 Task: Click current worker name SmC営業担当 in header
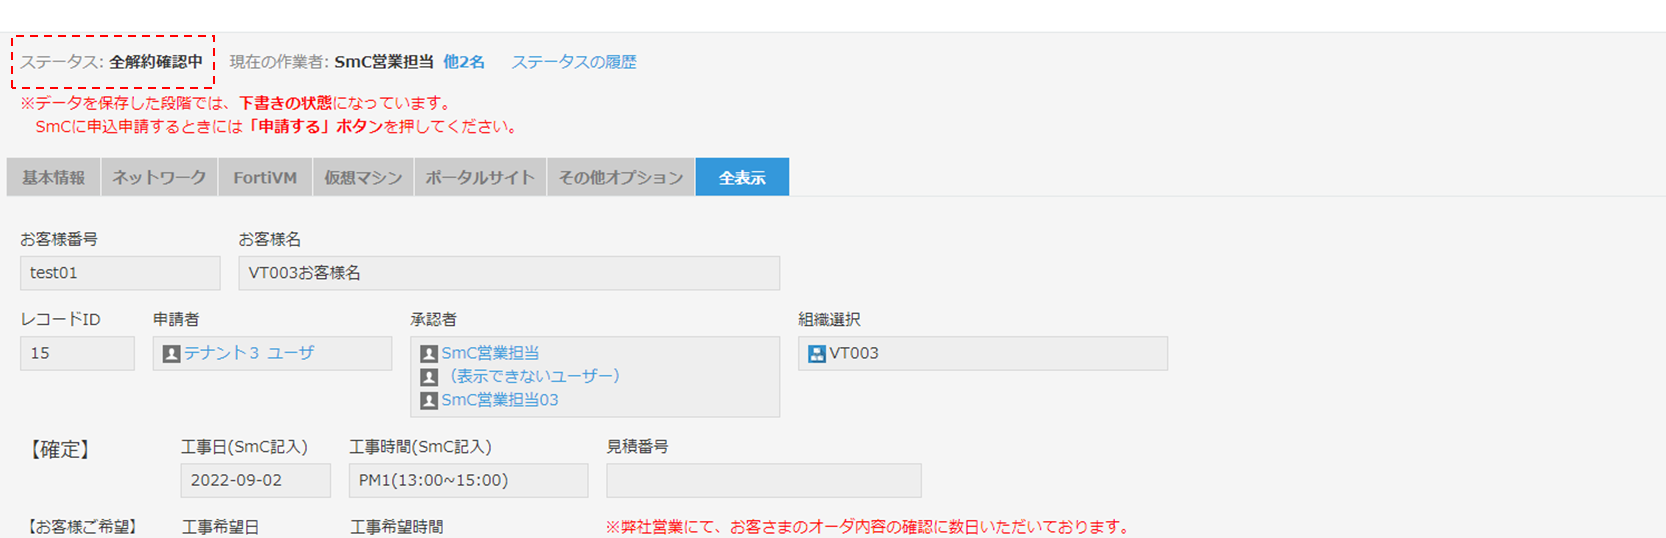click(x=384, y=62)
